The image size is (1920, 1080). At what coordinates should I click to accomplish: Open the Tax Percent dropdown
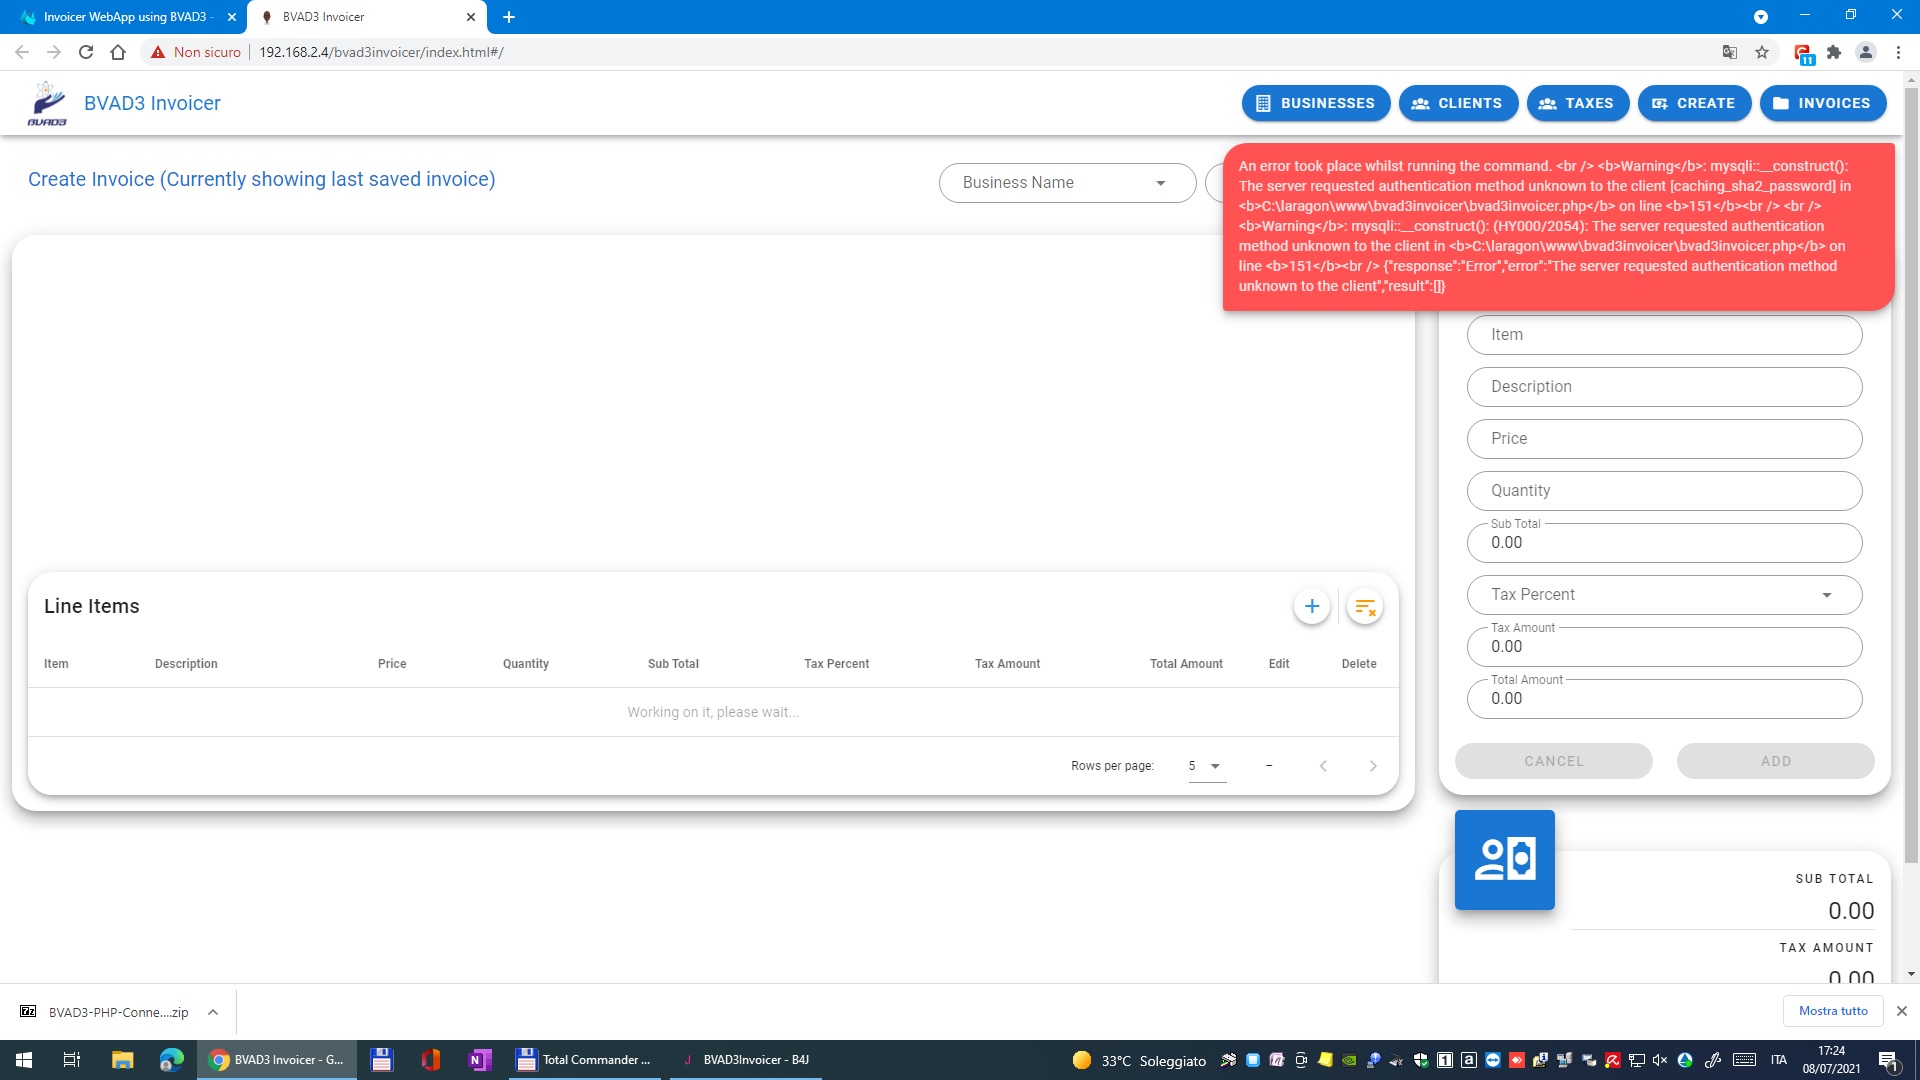[x=1663, y=595]
